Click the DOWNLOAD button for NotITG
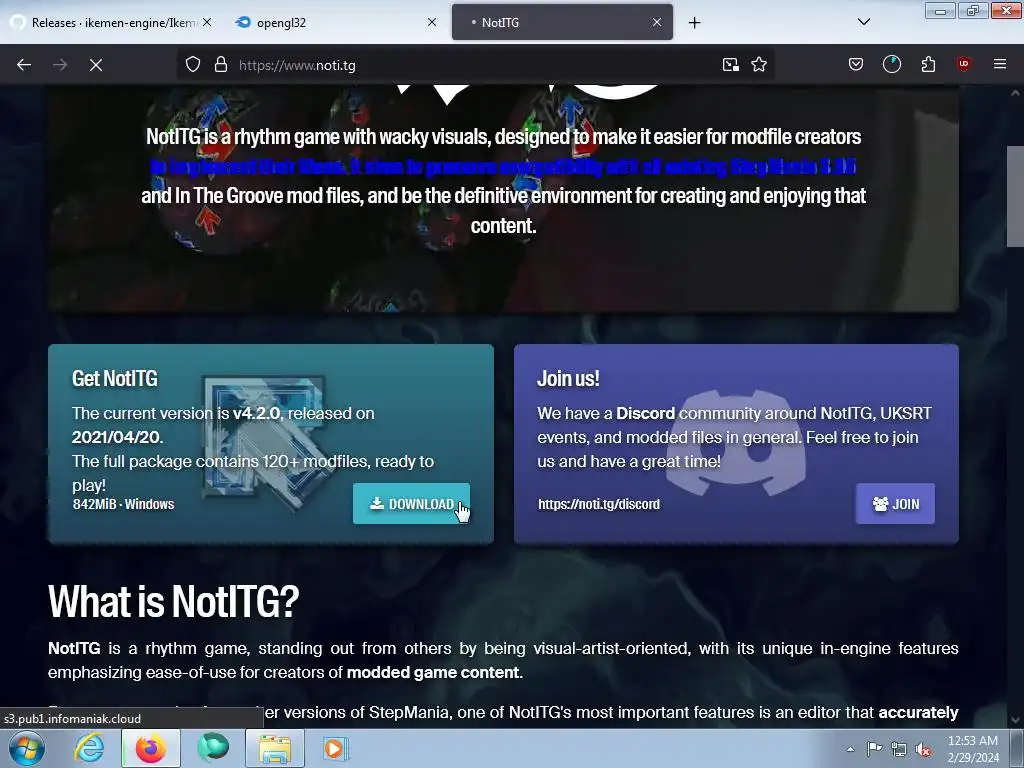Screen dimensions: 1024x768 (x=411, y=504)
